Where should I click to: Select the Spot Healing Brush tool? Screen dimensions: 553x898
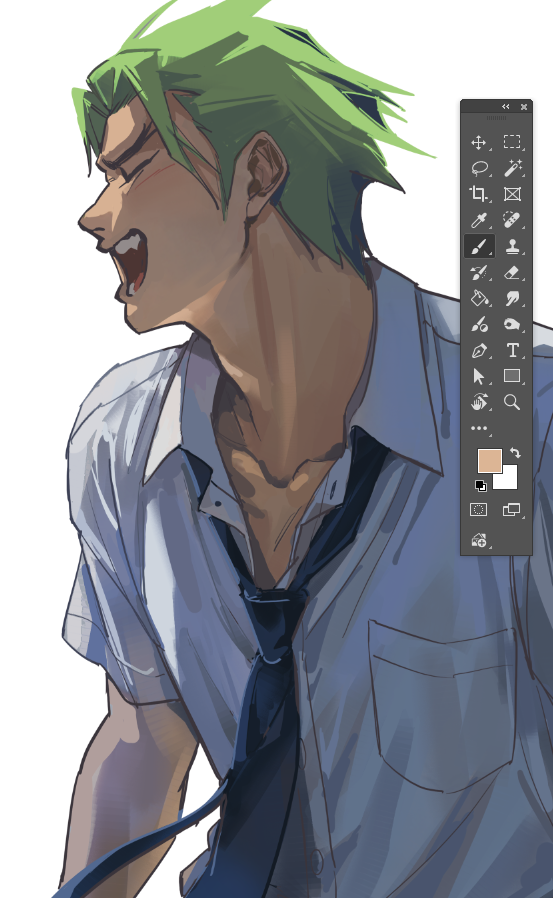pyautogui.click(x=512, y=220)
